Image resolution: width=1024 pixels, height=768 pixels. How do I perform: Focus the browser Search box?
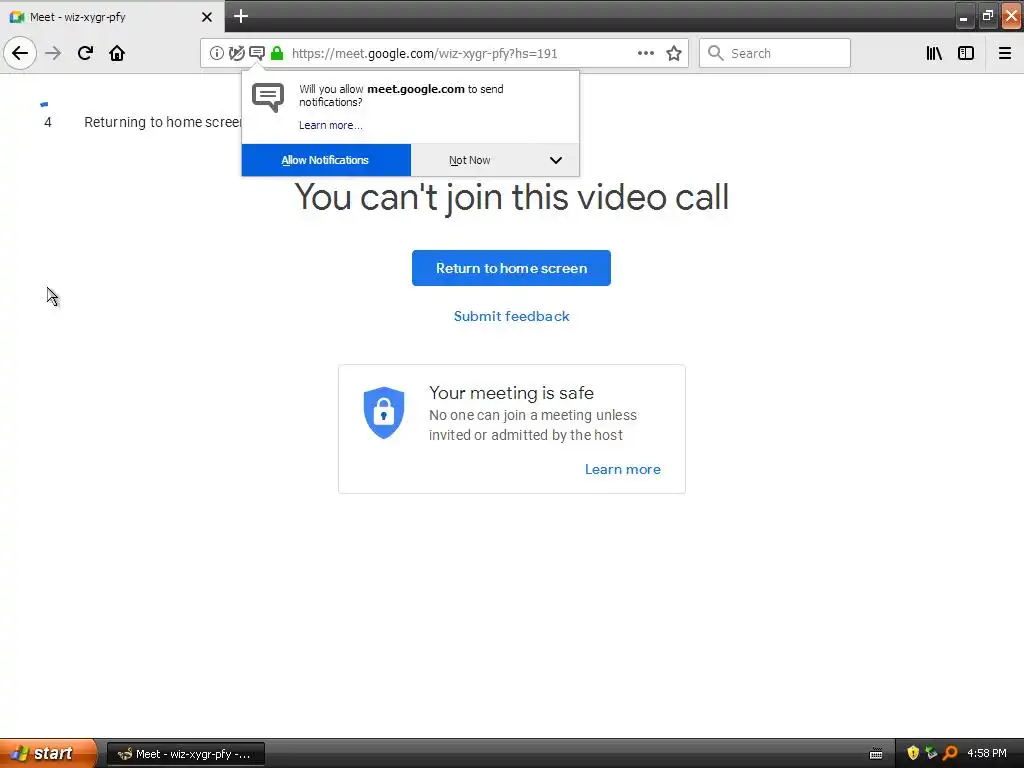(x=775, y=53)
